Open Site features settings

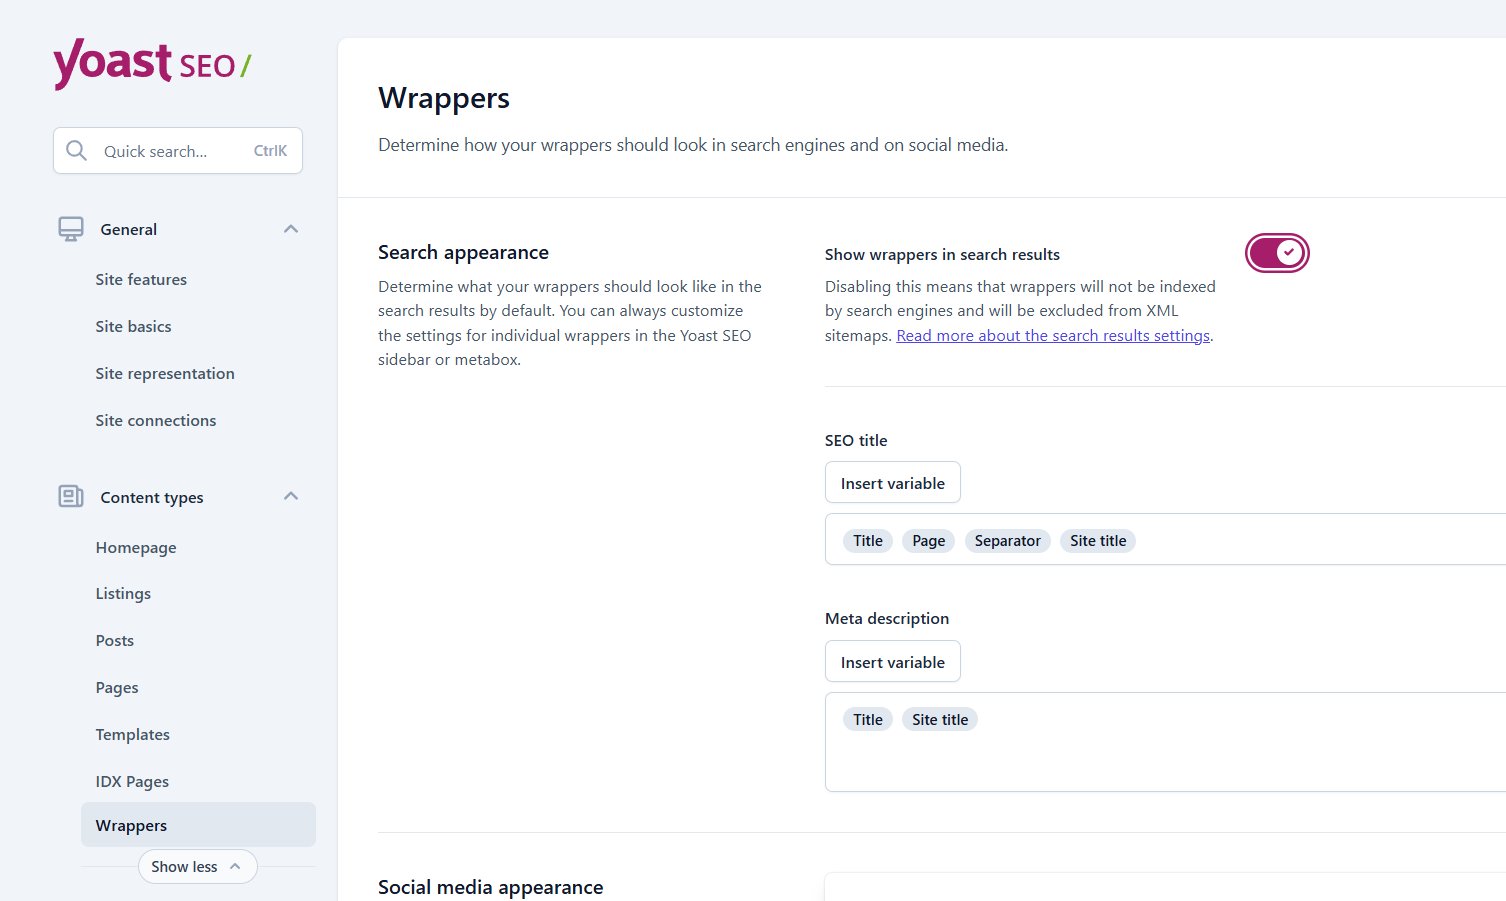(141, 280)
